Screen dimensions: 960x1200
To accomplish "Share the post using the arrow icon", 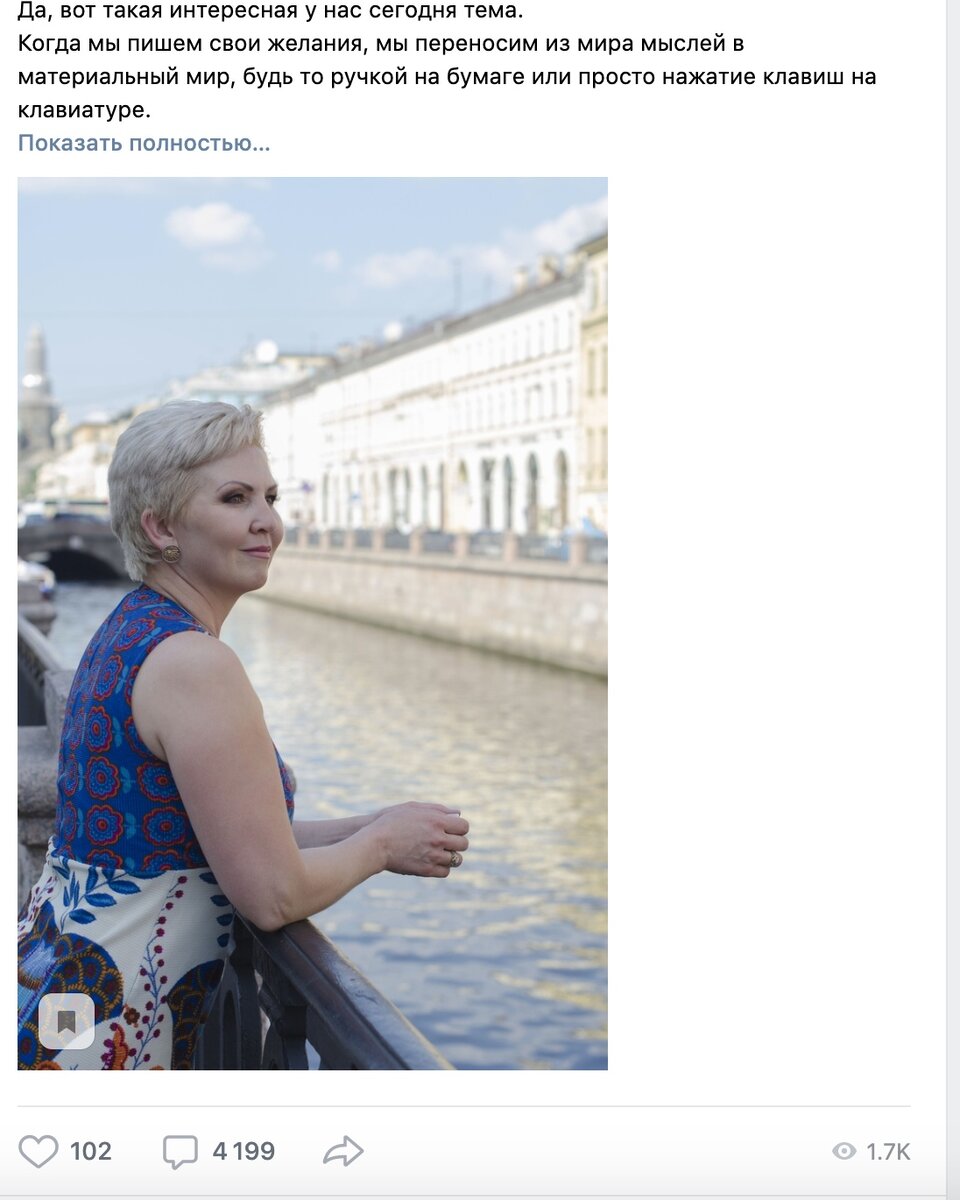I will pos(343,1151).
